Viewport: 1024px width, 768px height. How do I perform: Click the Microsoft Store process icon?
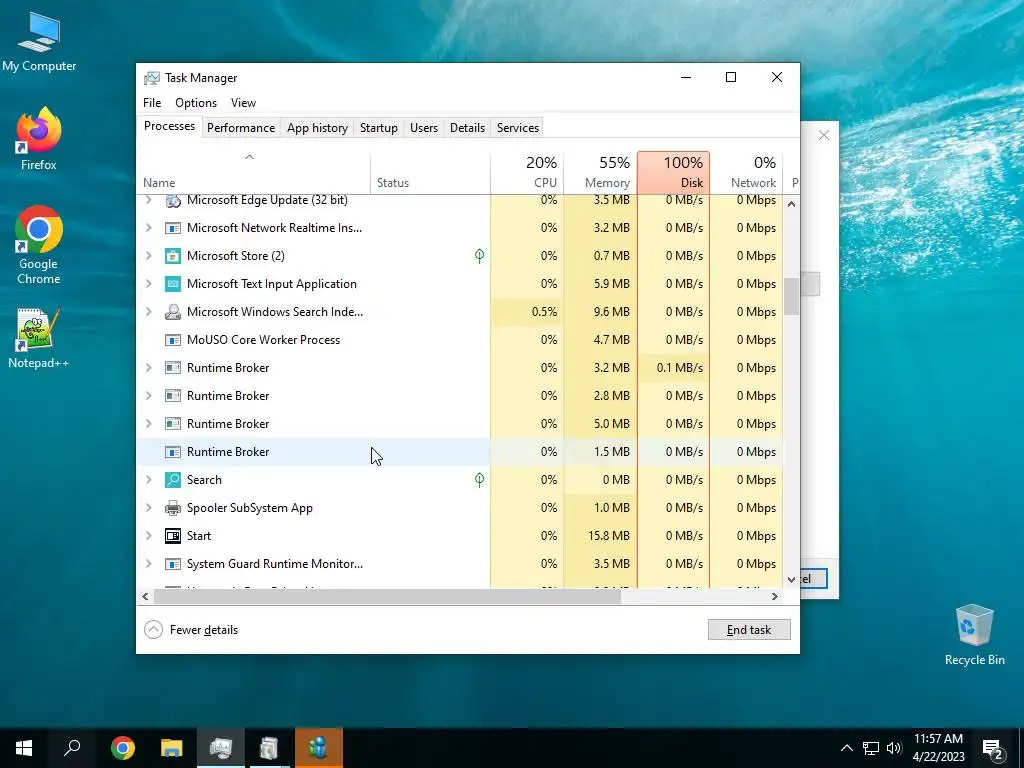click(172, 256)
